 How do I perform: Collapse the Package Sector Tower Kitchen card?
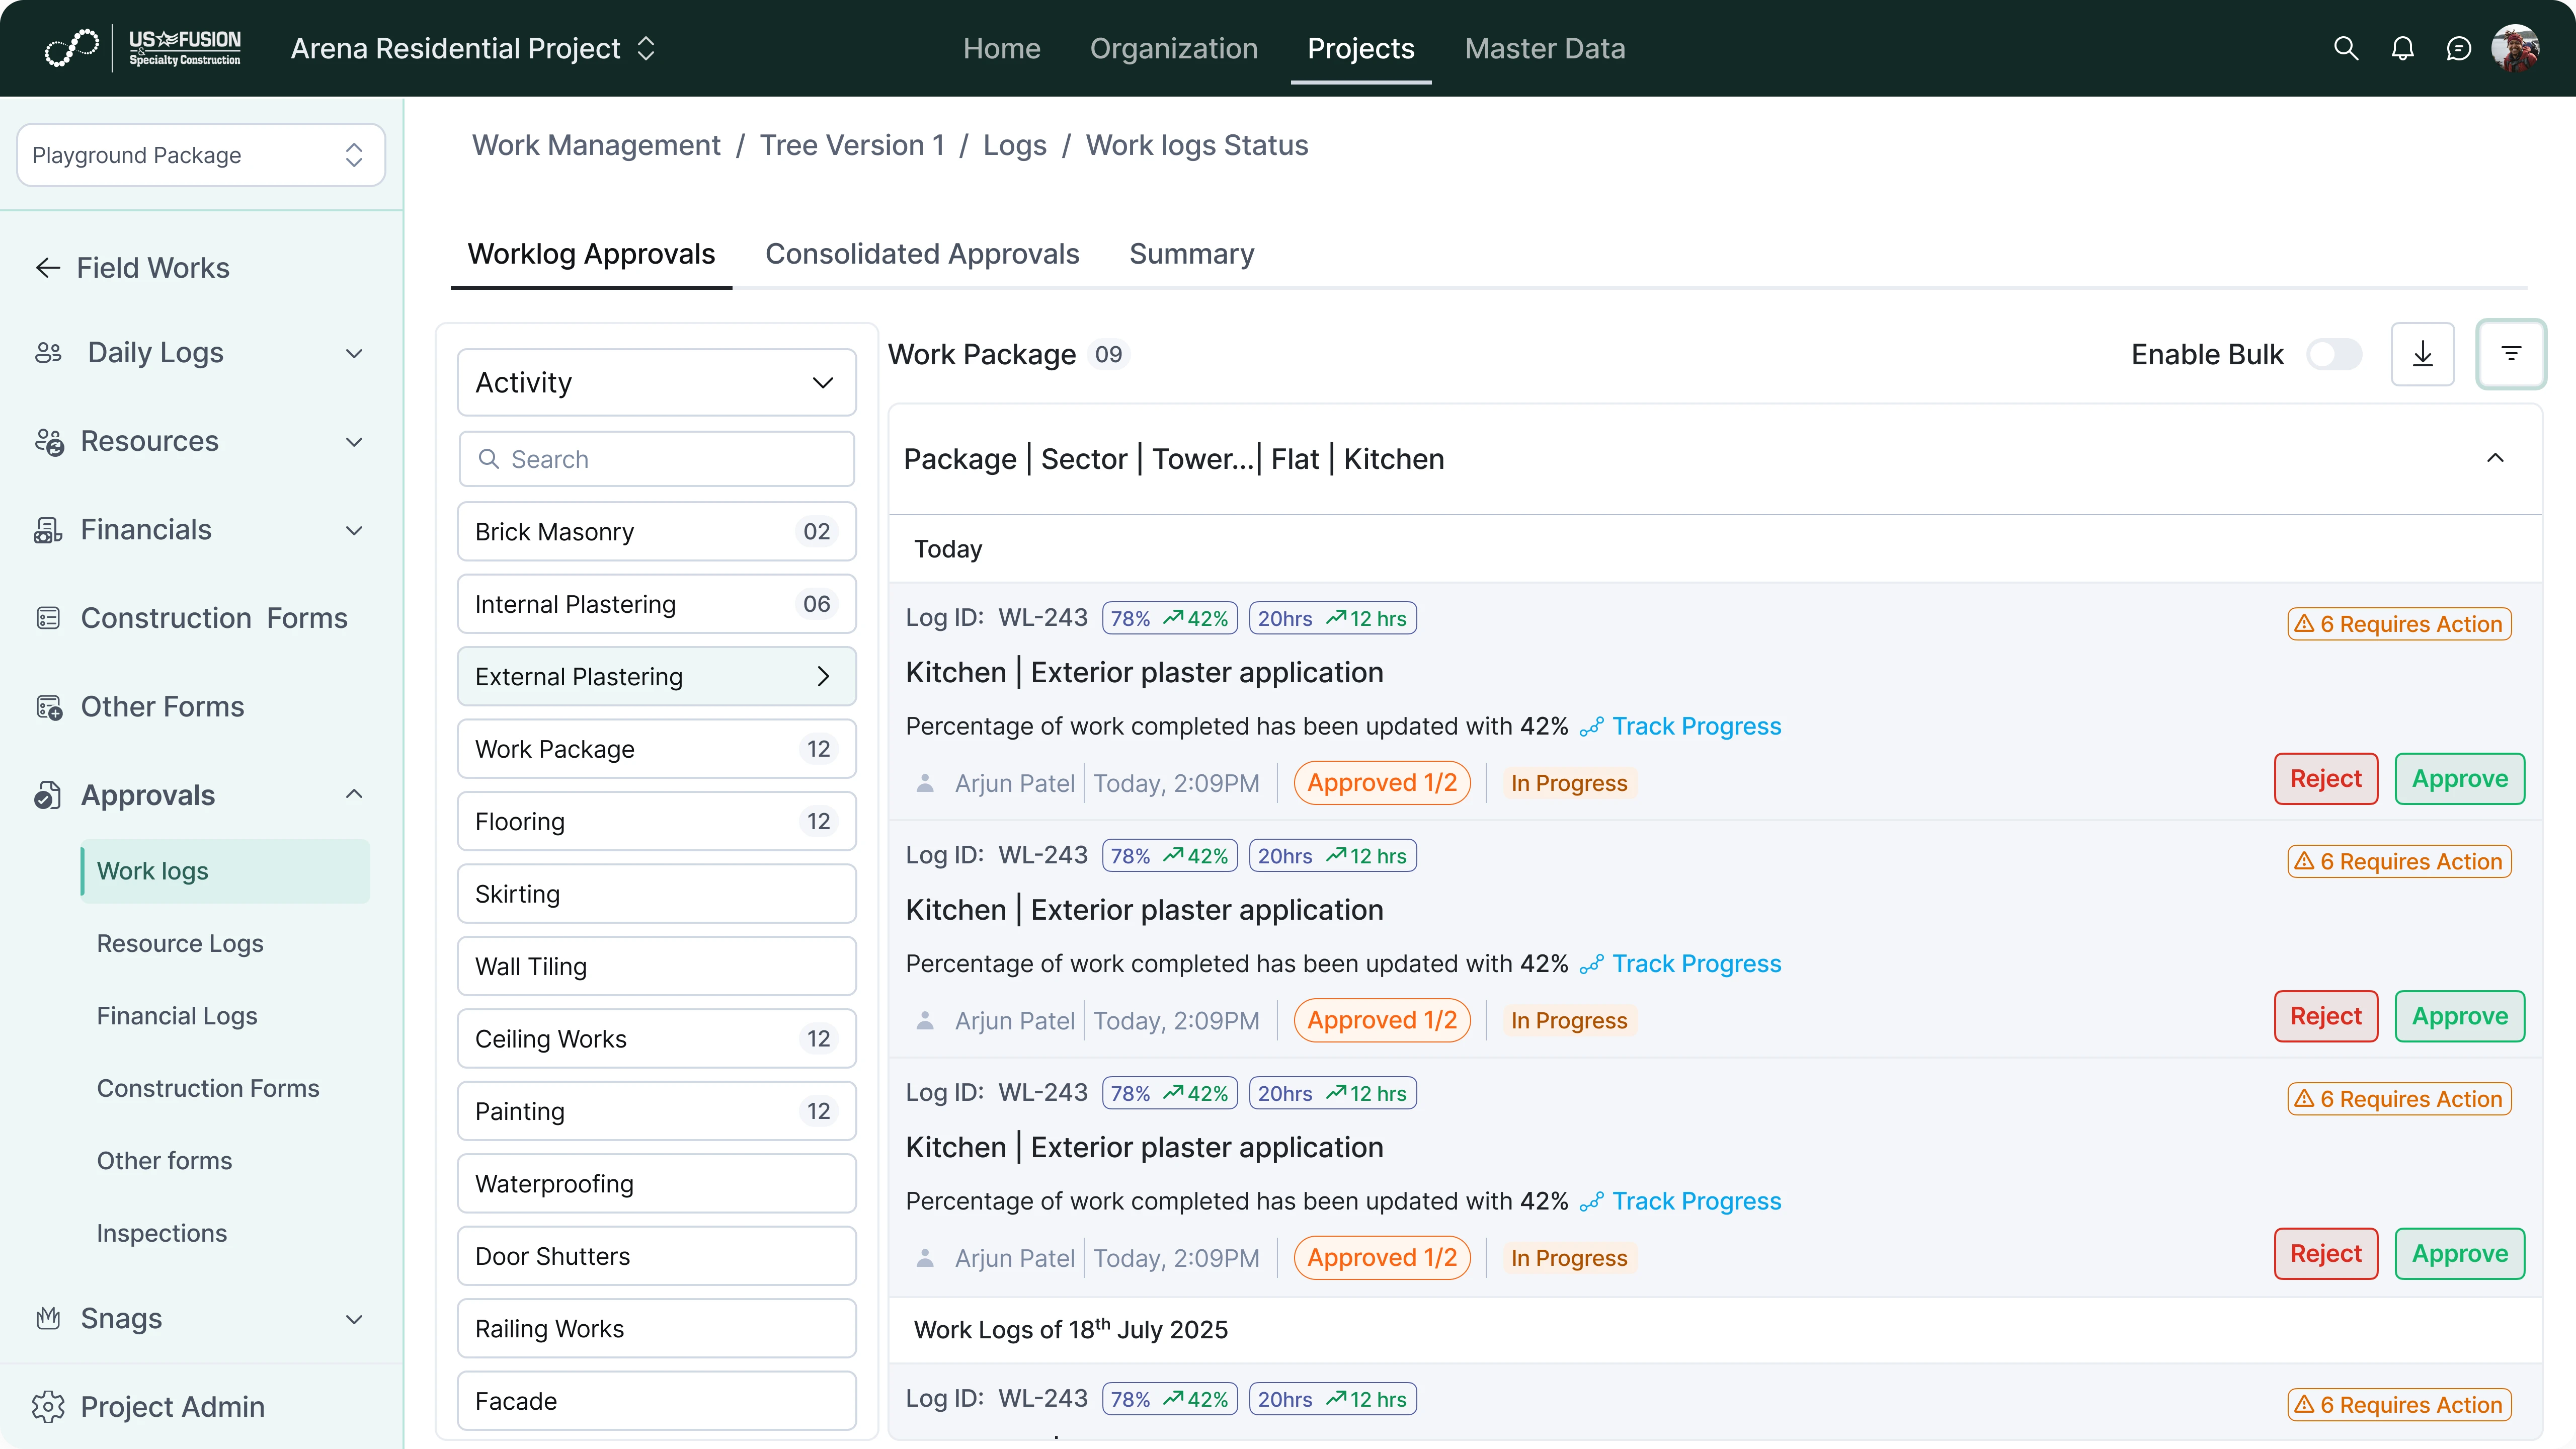coord(2497,458)
